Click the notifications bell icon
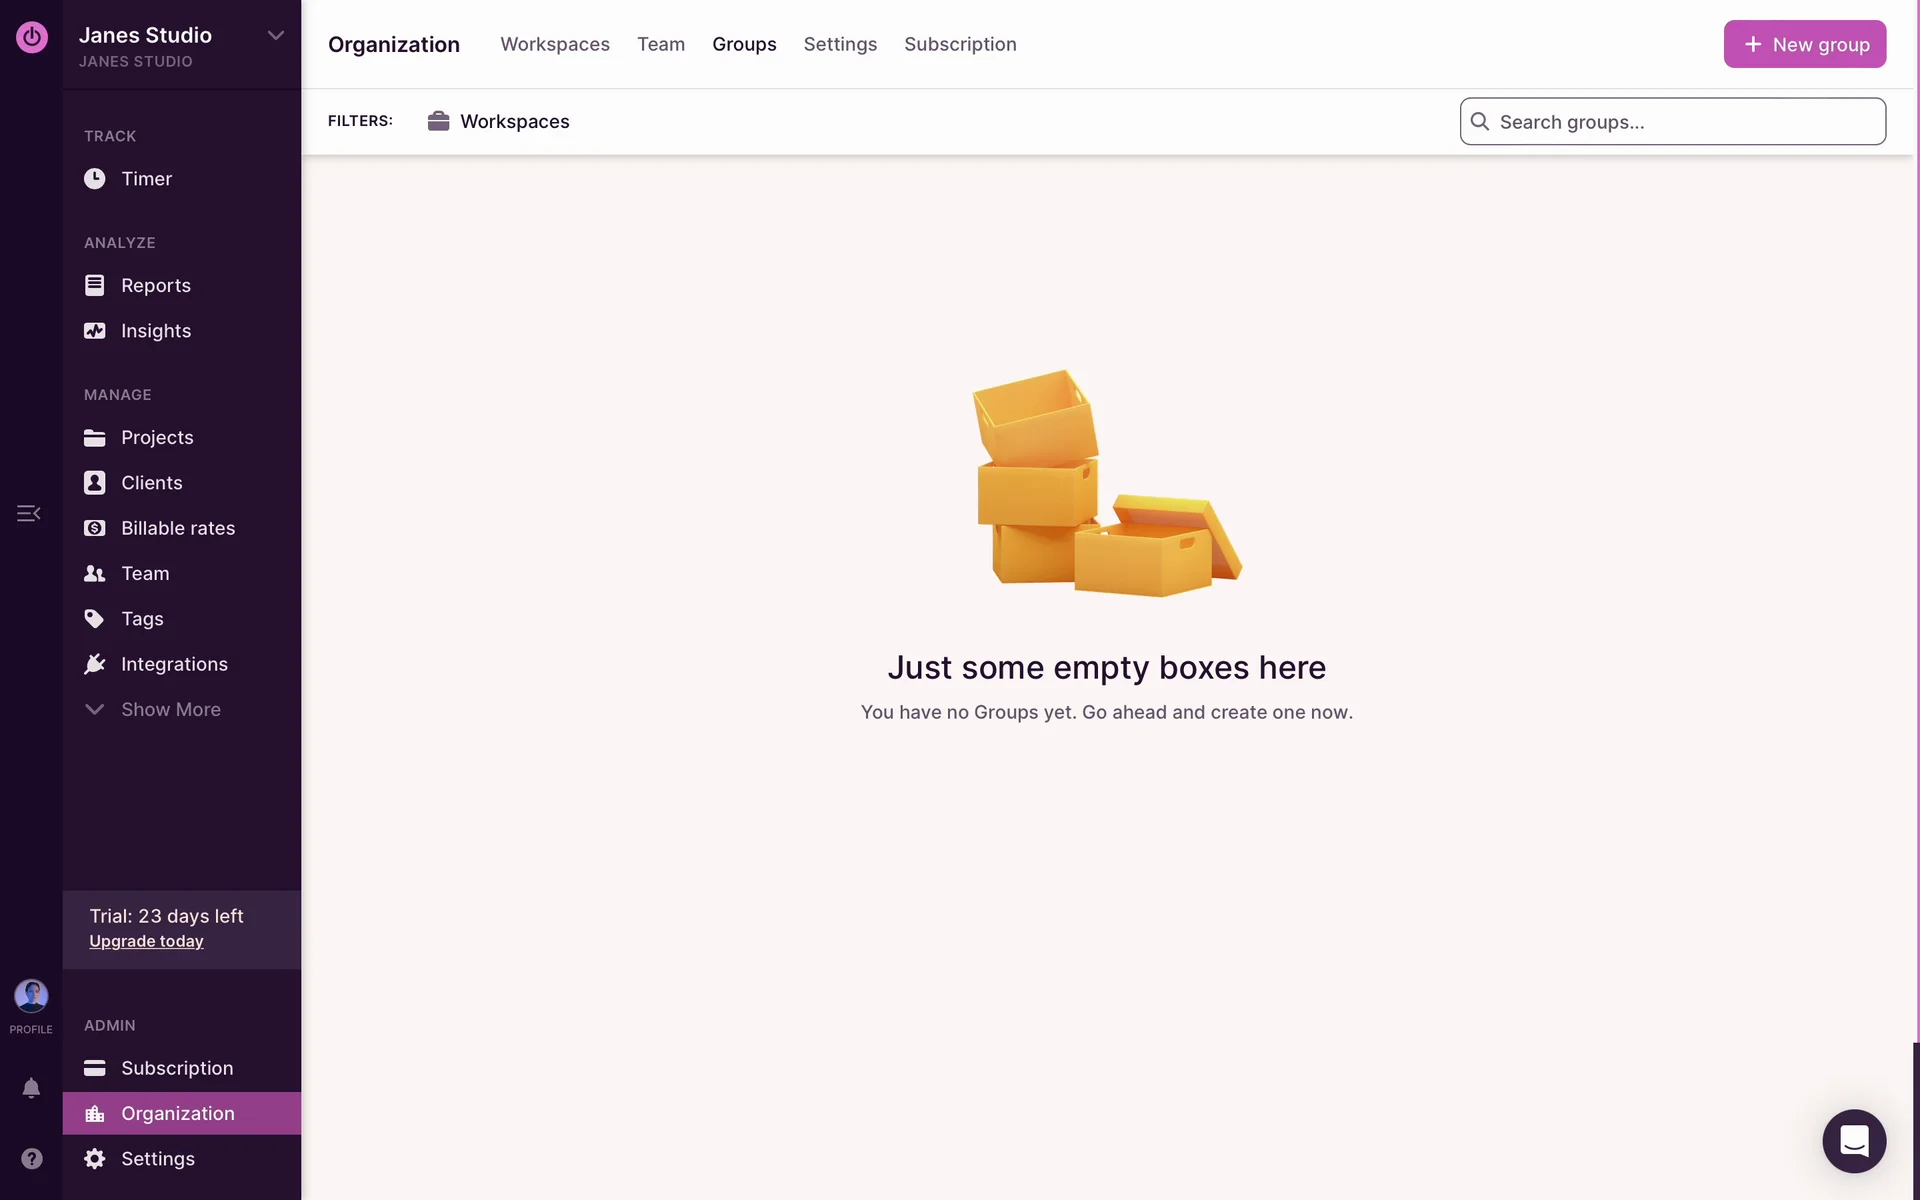This screenshot has height=1200, width=1920. pos(31,1088)
